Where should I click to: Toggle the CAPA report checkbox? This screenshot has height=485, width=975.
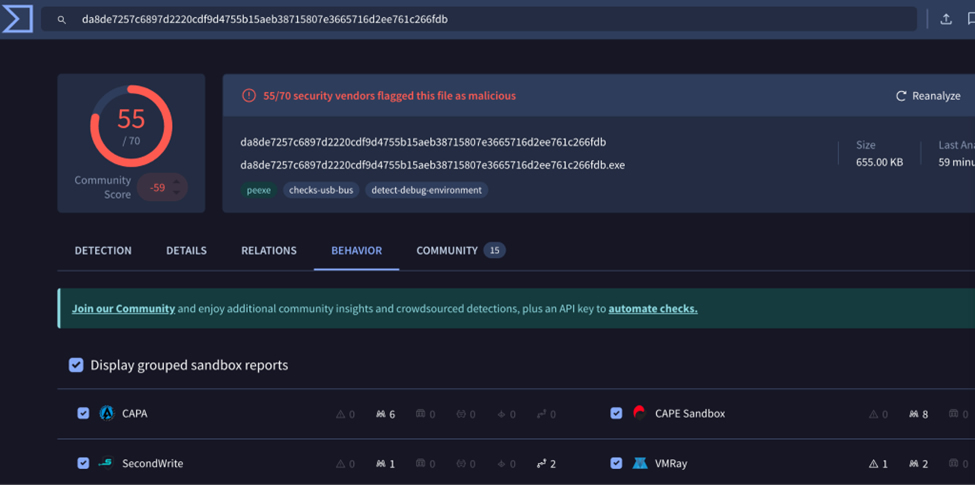click(x=83, y=413)
